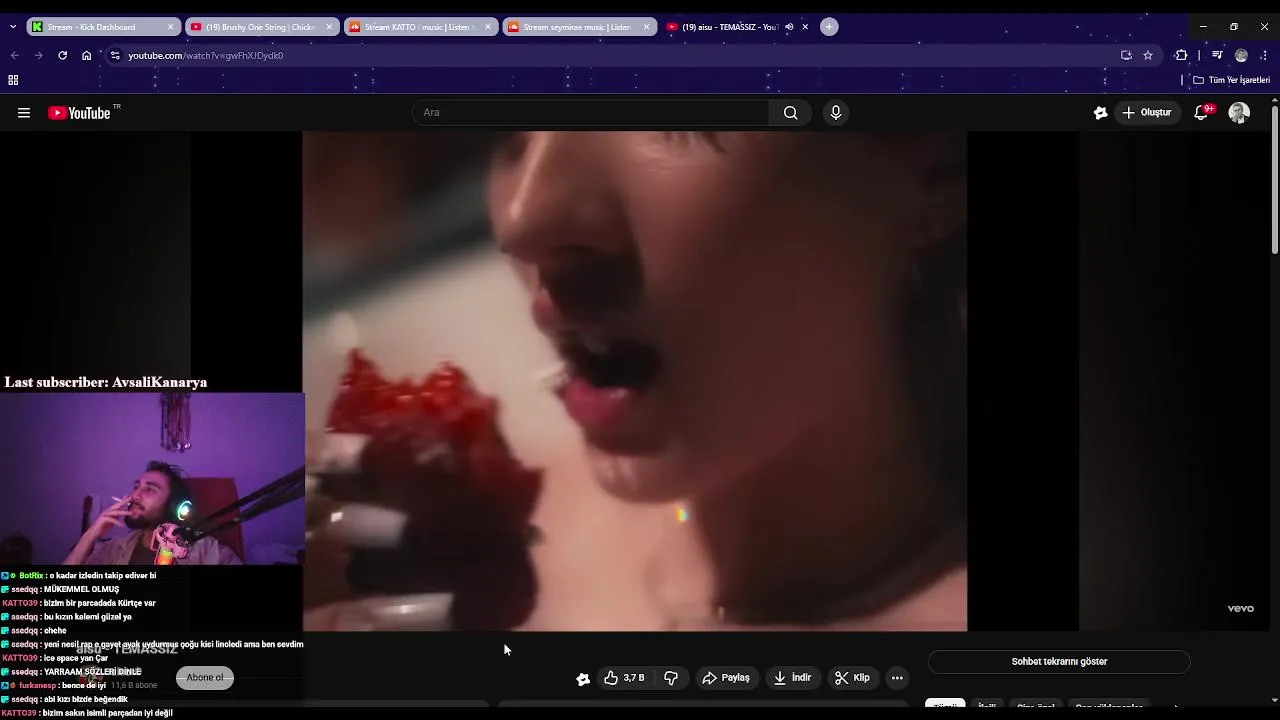This screenshot has width=1280, height=720.
Task: Open the browser home page
Action: (x=86, y=55)
